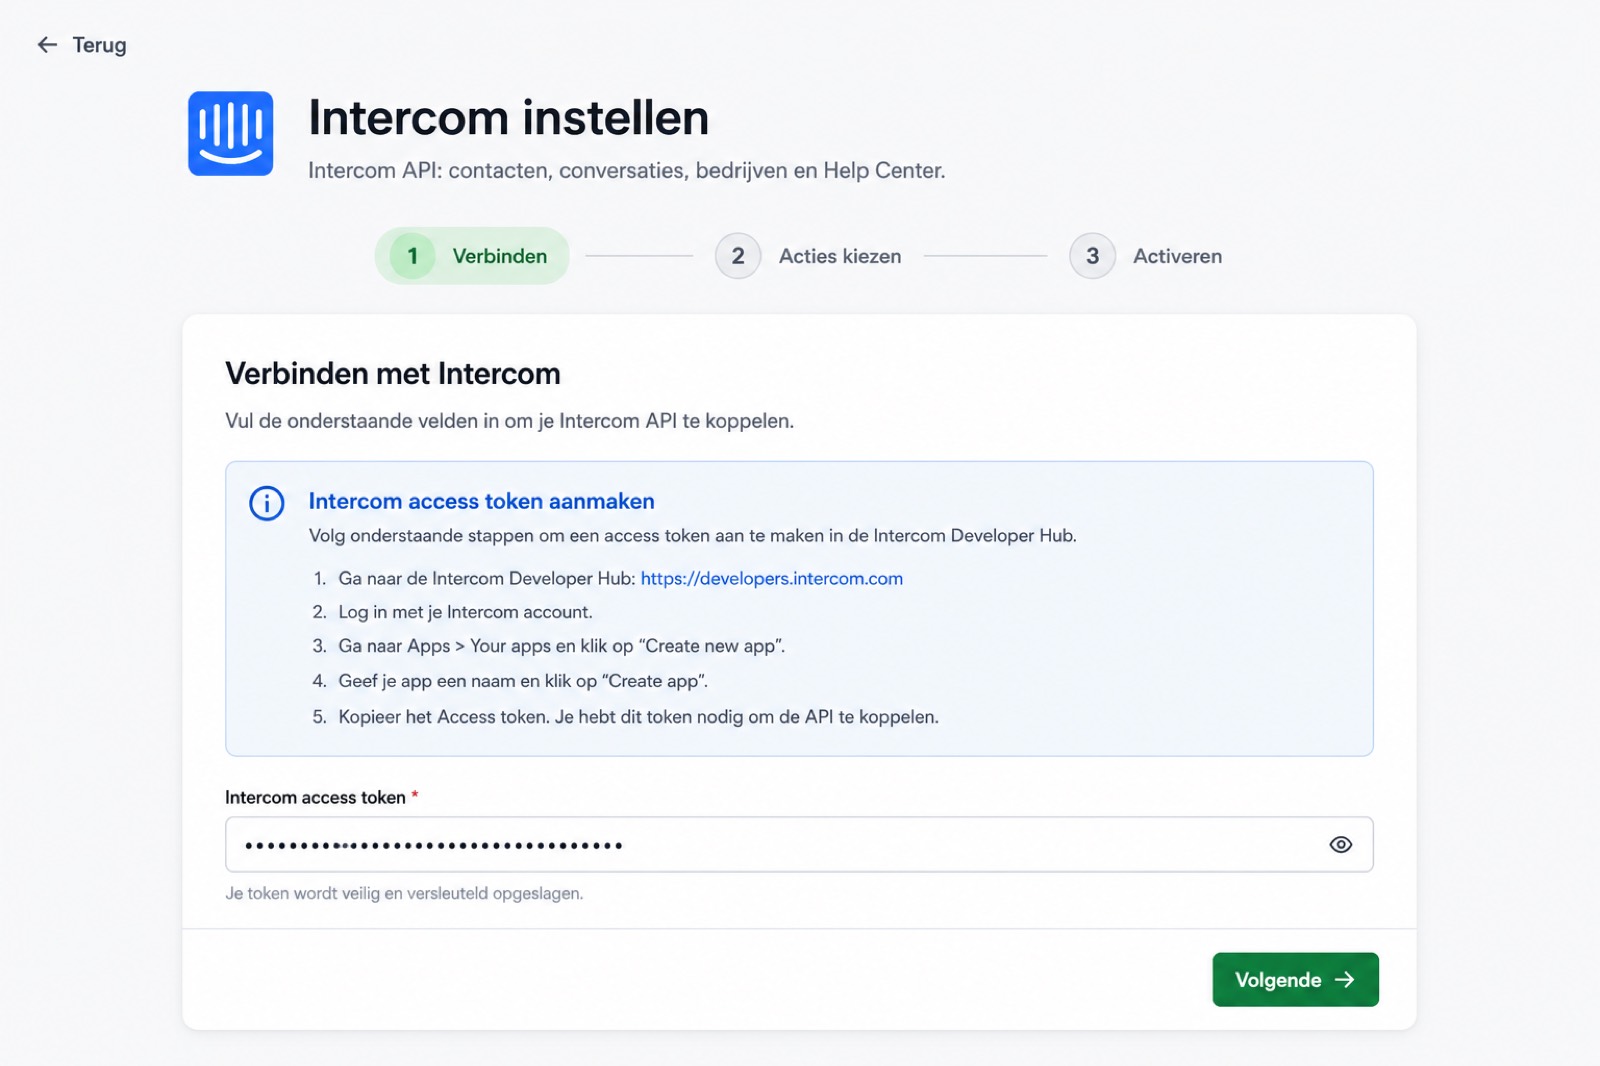Continue with the Volgende button
The image size is (1600, 1066).
tap(1295, 980)
